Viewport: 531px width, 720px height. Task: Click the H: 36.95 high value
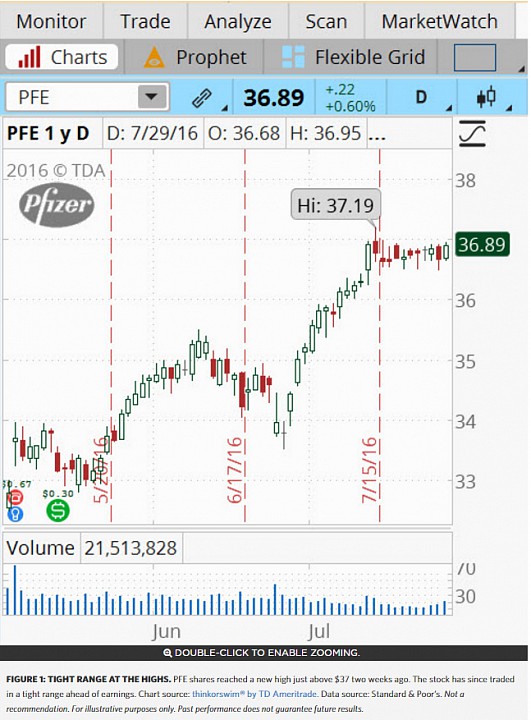(326, 134)
